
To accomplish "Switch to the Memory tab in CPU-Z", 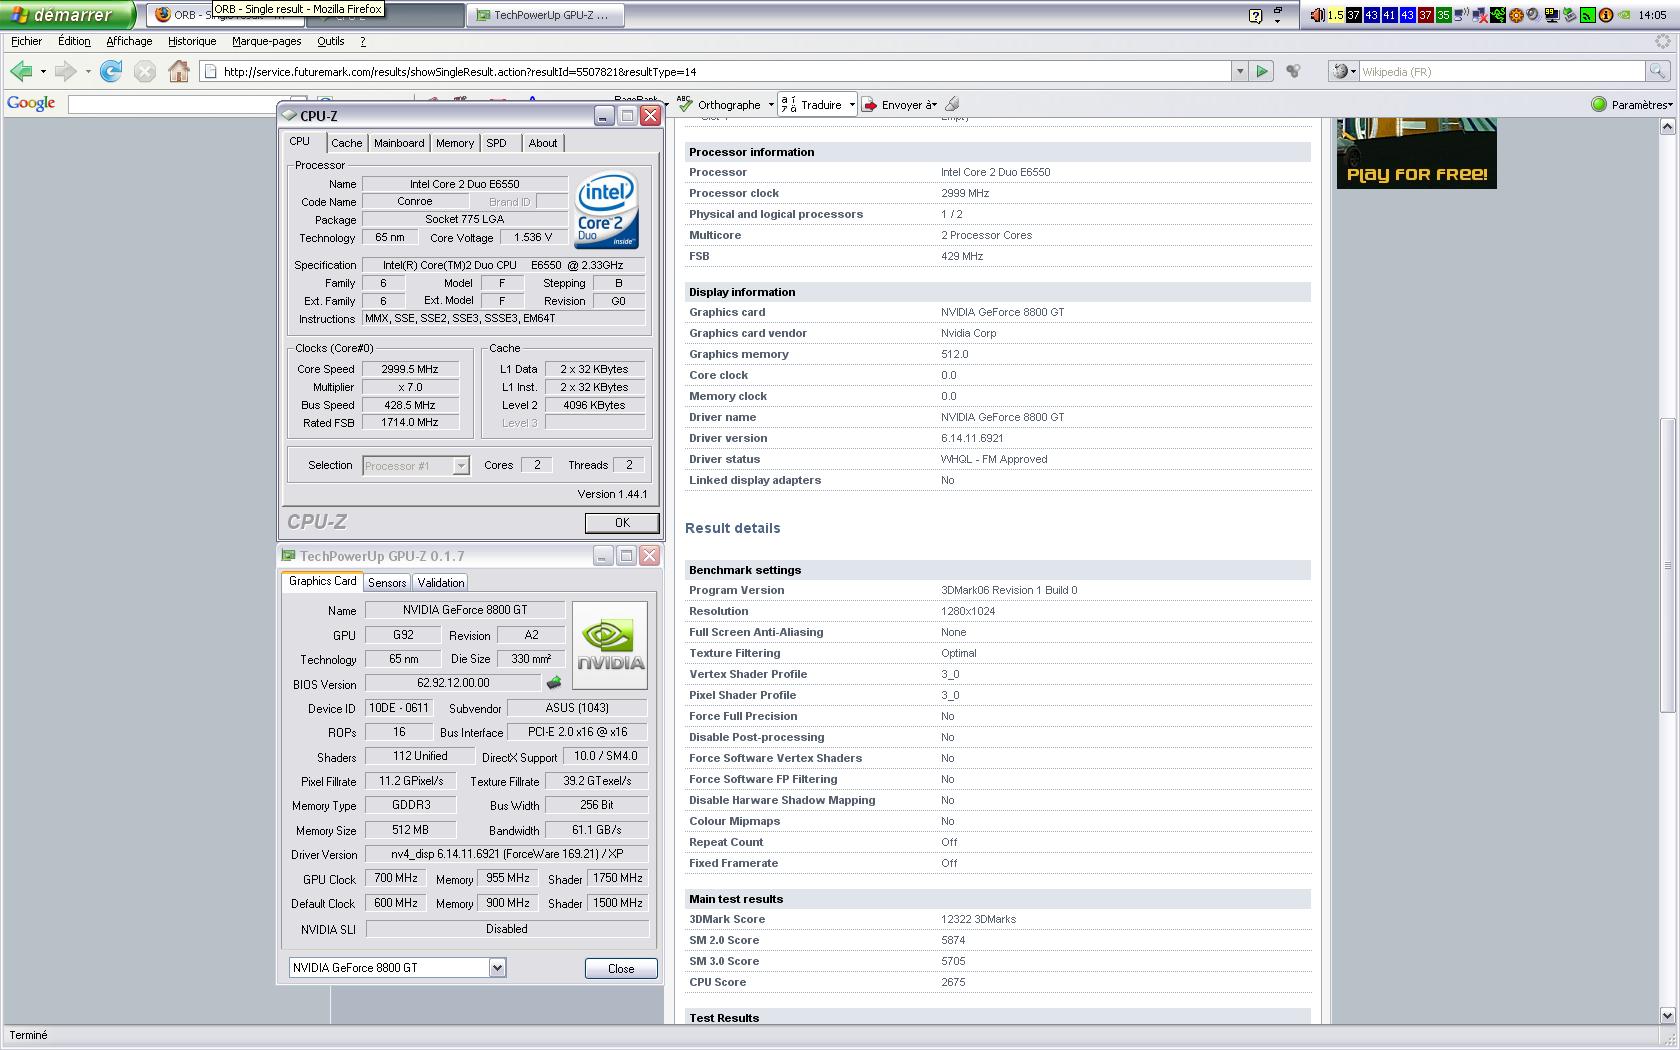I will [x=454, y=143].
